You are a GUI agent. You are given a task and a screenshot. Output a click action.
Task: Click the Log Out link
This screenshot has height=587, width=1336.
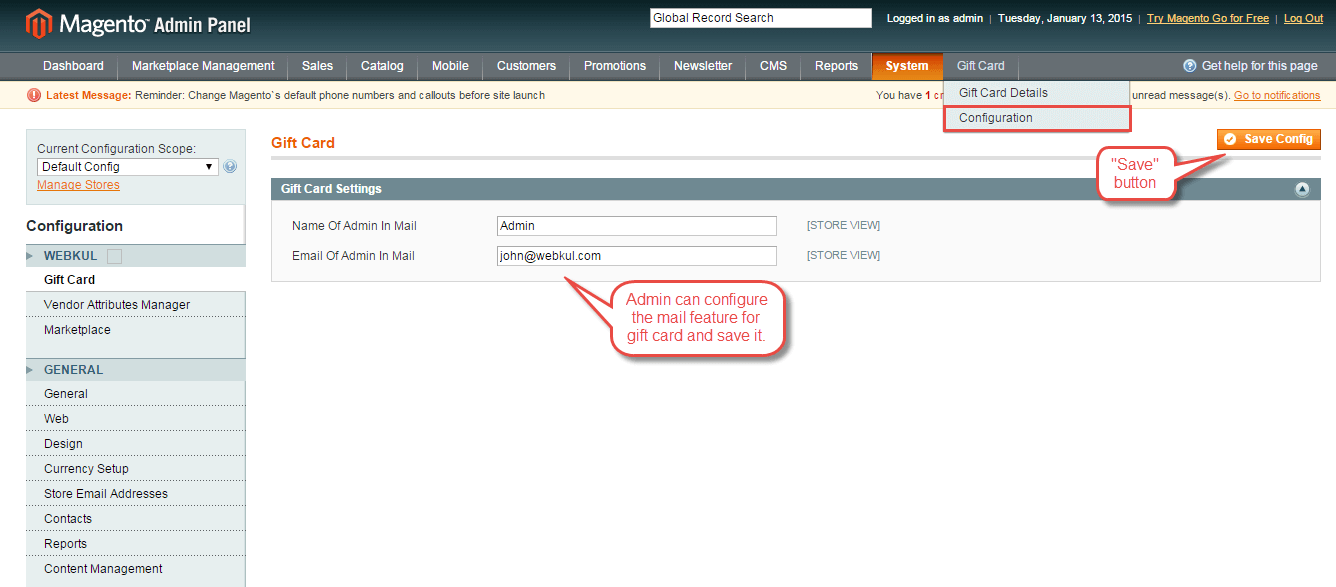1303,18
